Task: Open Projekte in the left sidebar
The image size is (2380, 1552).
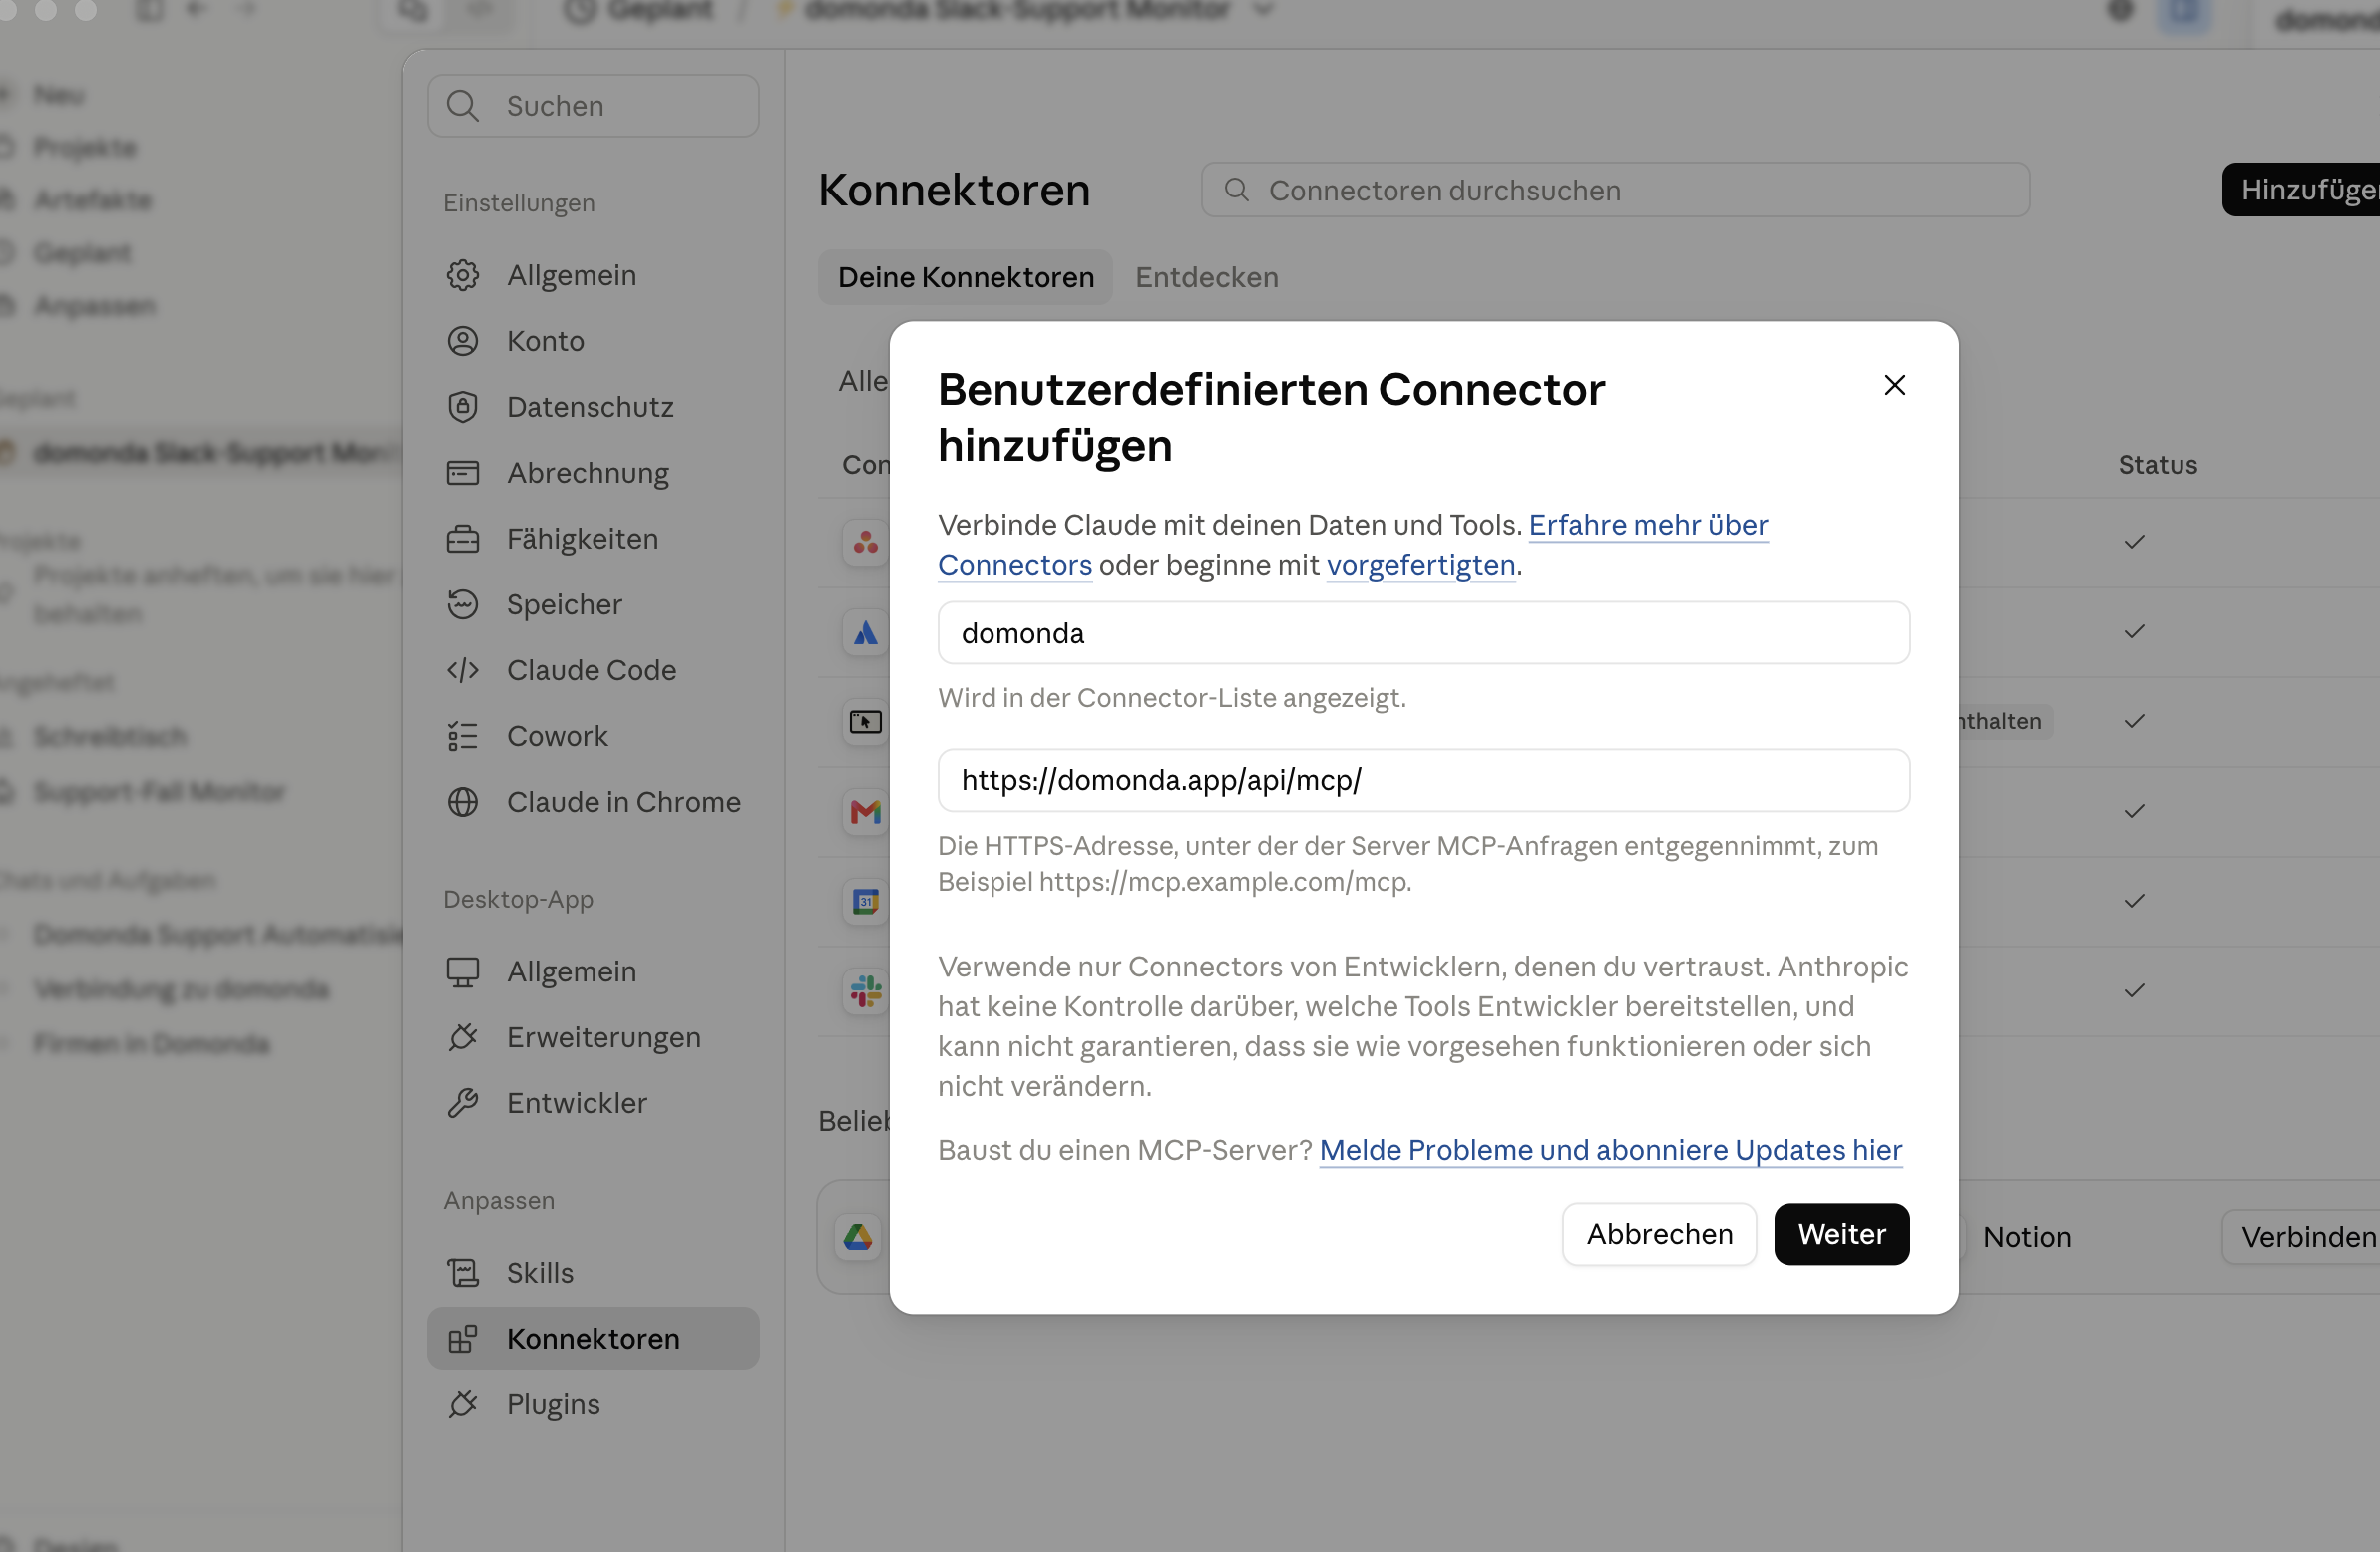Action: (x=85, y=147)
